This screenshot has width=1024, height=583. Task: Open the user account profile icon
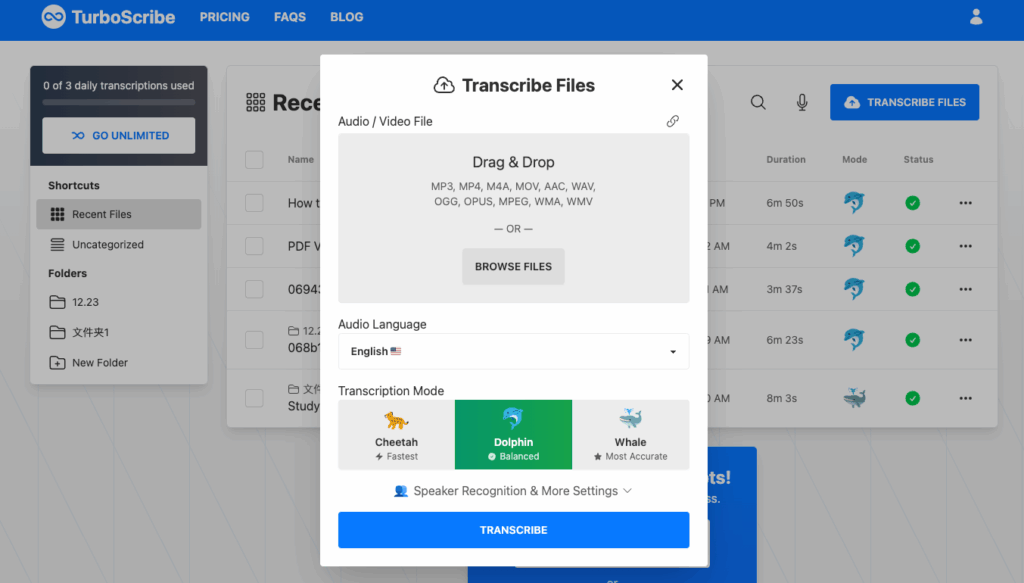[x=976, y=17]
